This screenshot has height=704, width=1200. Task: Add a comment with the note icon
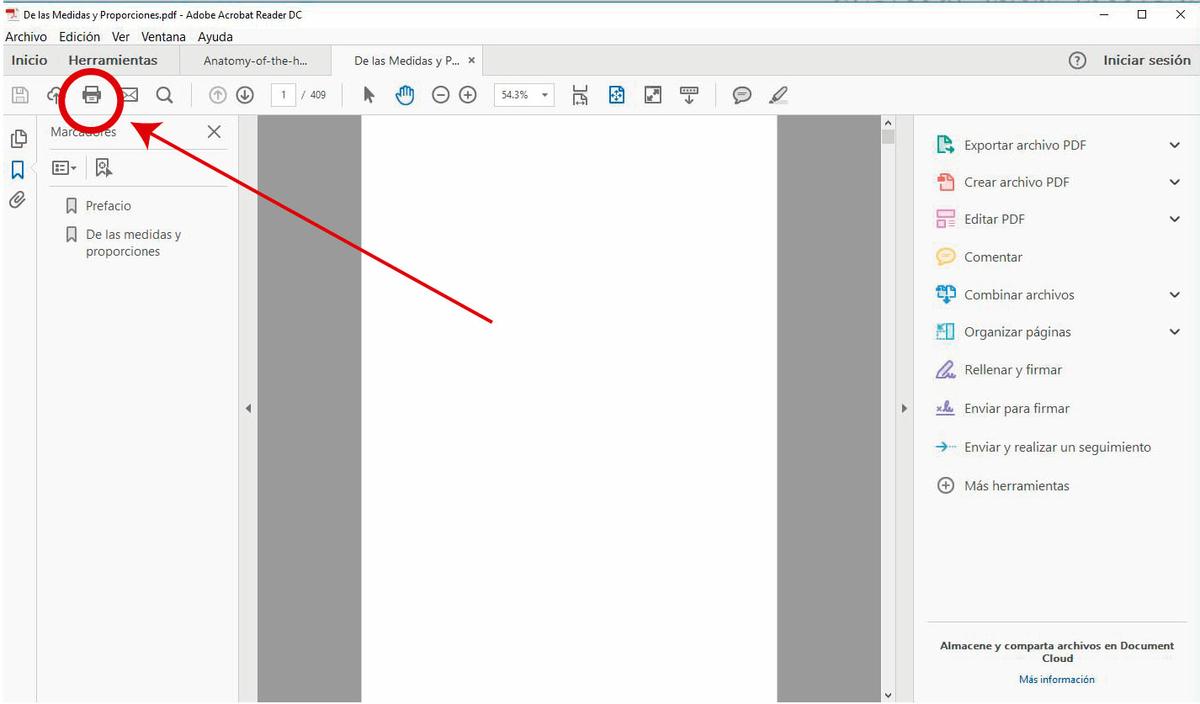click(741, 95)
